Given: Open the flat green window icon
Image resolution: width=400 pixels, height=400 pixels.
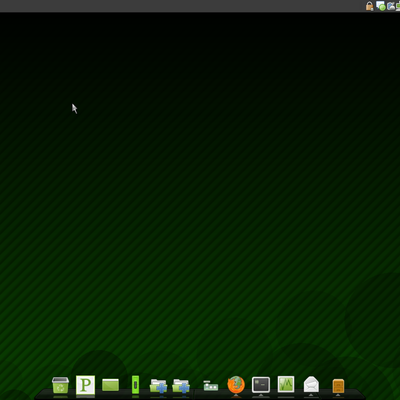Looking at the screenshot, I should tap(110, 385).
